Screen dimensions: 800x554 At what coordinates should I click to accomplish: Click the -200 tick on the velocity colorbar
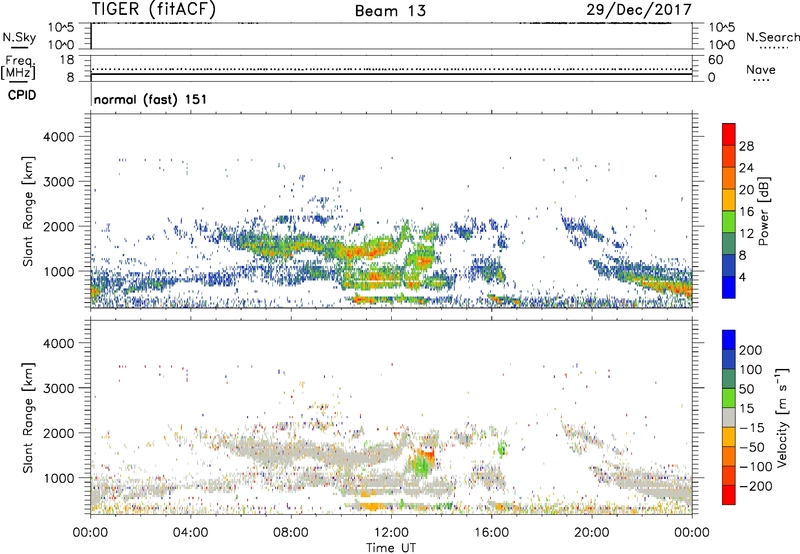tap(754, 486)
